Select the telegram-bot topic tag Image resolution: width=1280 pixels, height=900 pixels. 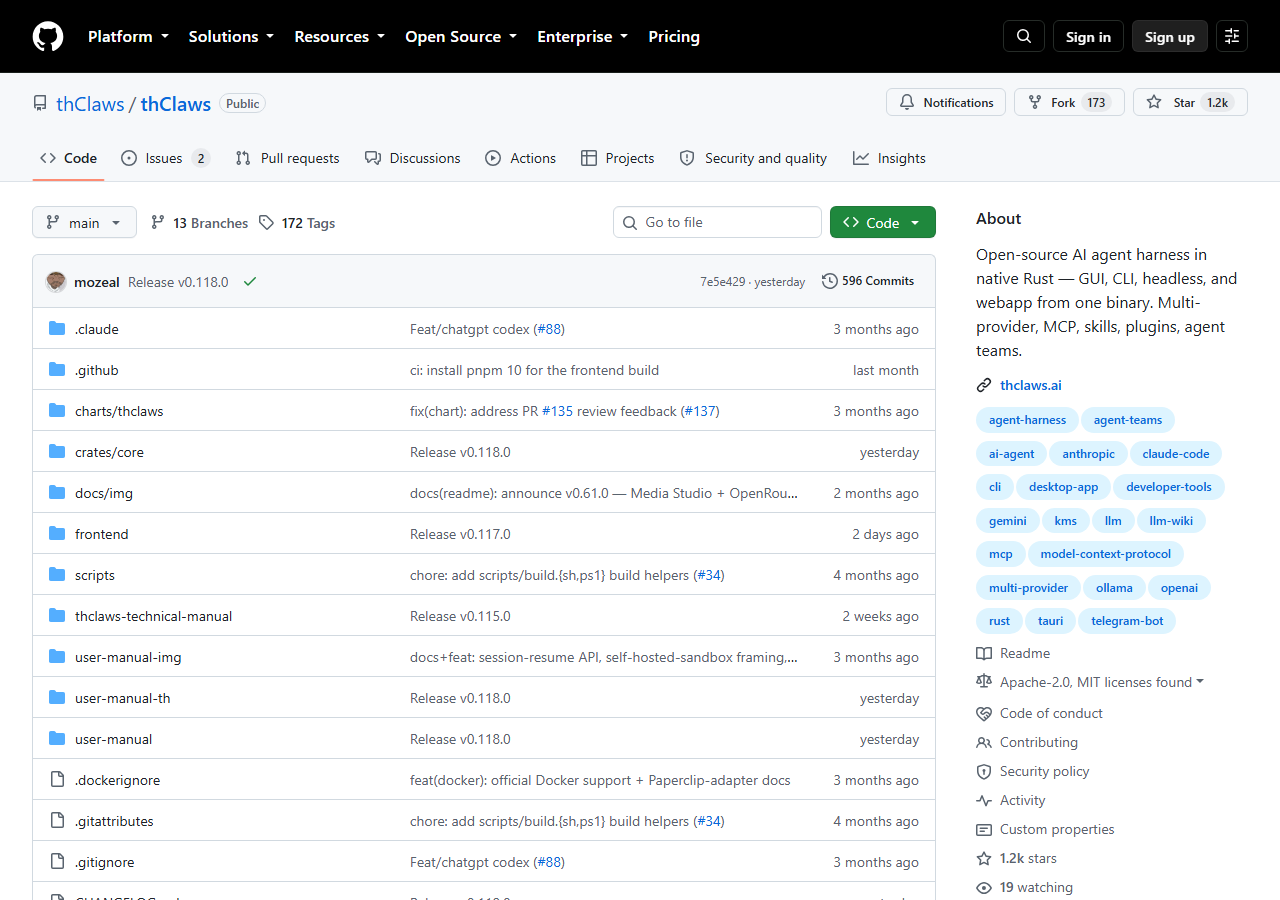coord(1127,621)
